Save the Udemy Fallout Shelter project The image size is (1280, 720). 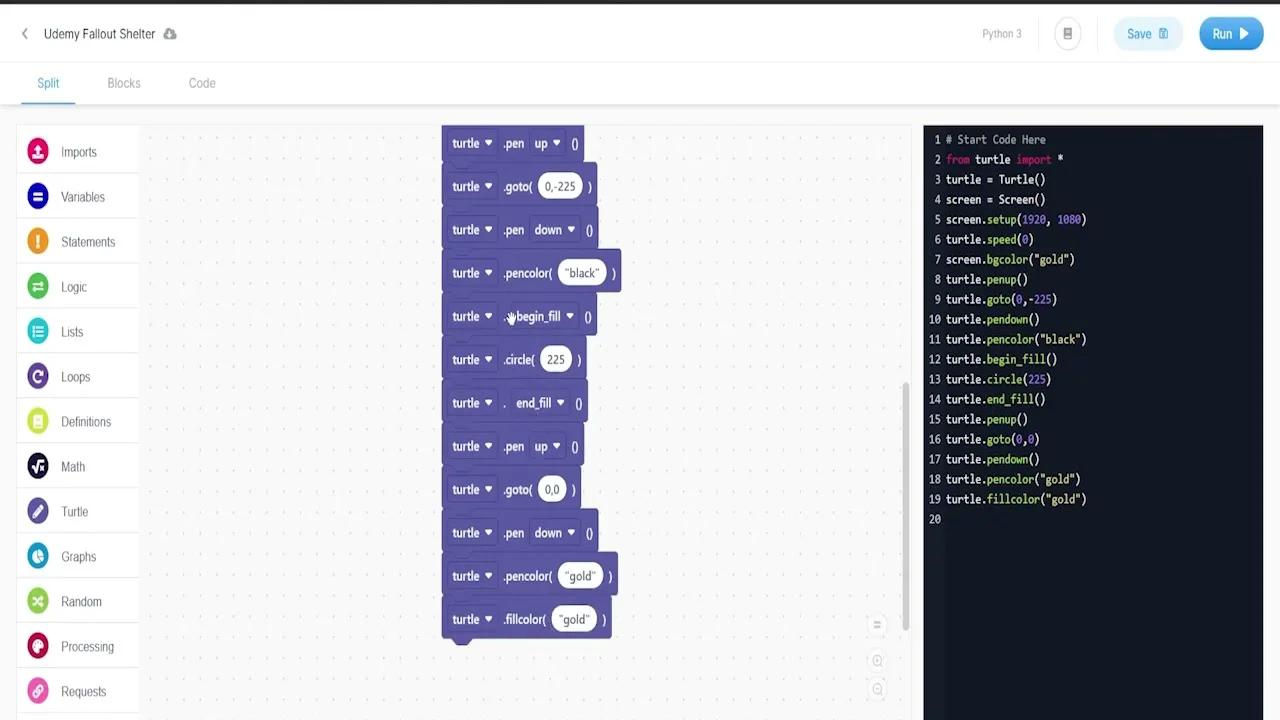click(x=1147, y=33)
